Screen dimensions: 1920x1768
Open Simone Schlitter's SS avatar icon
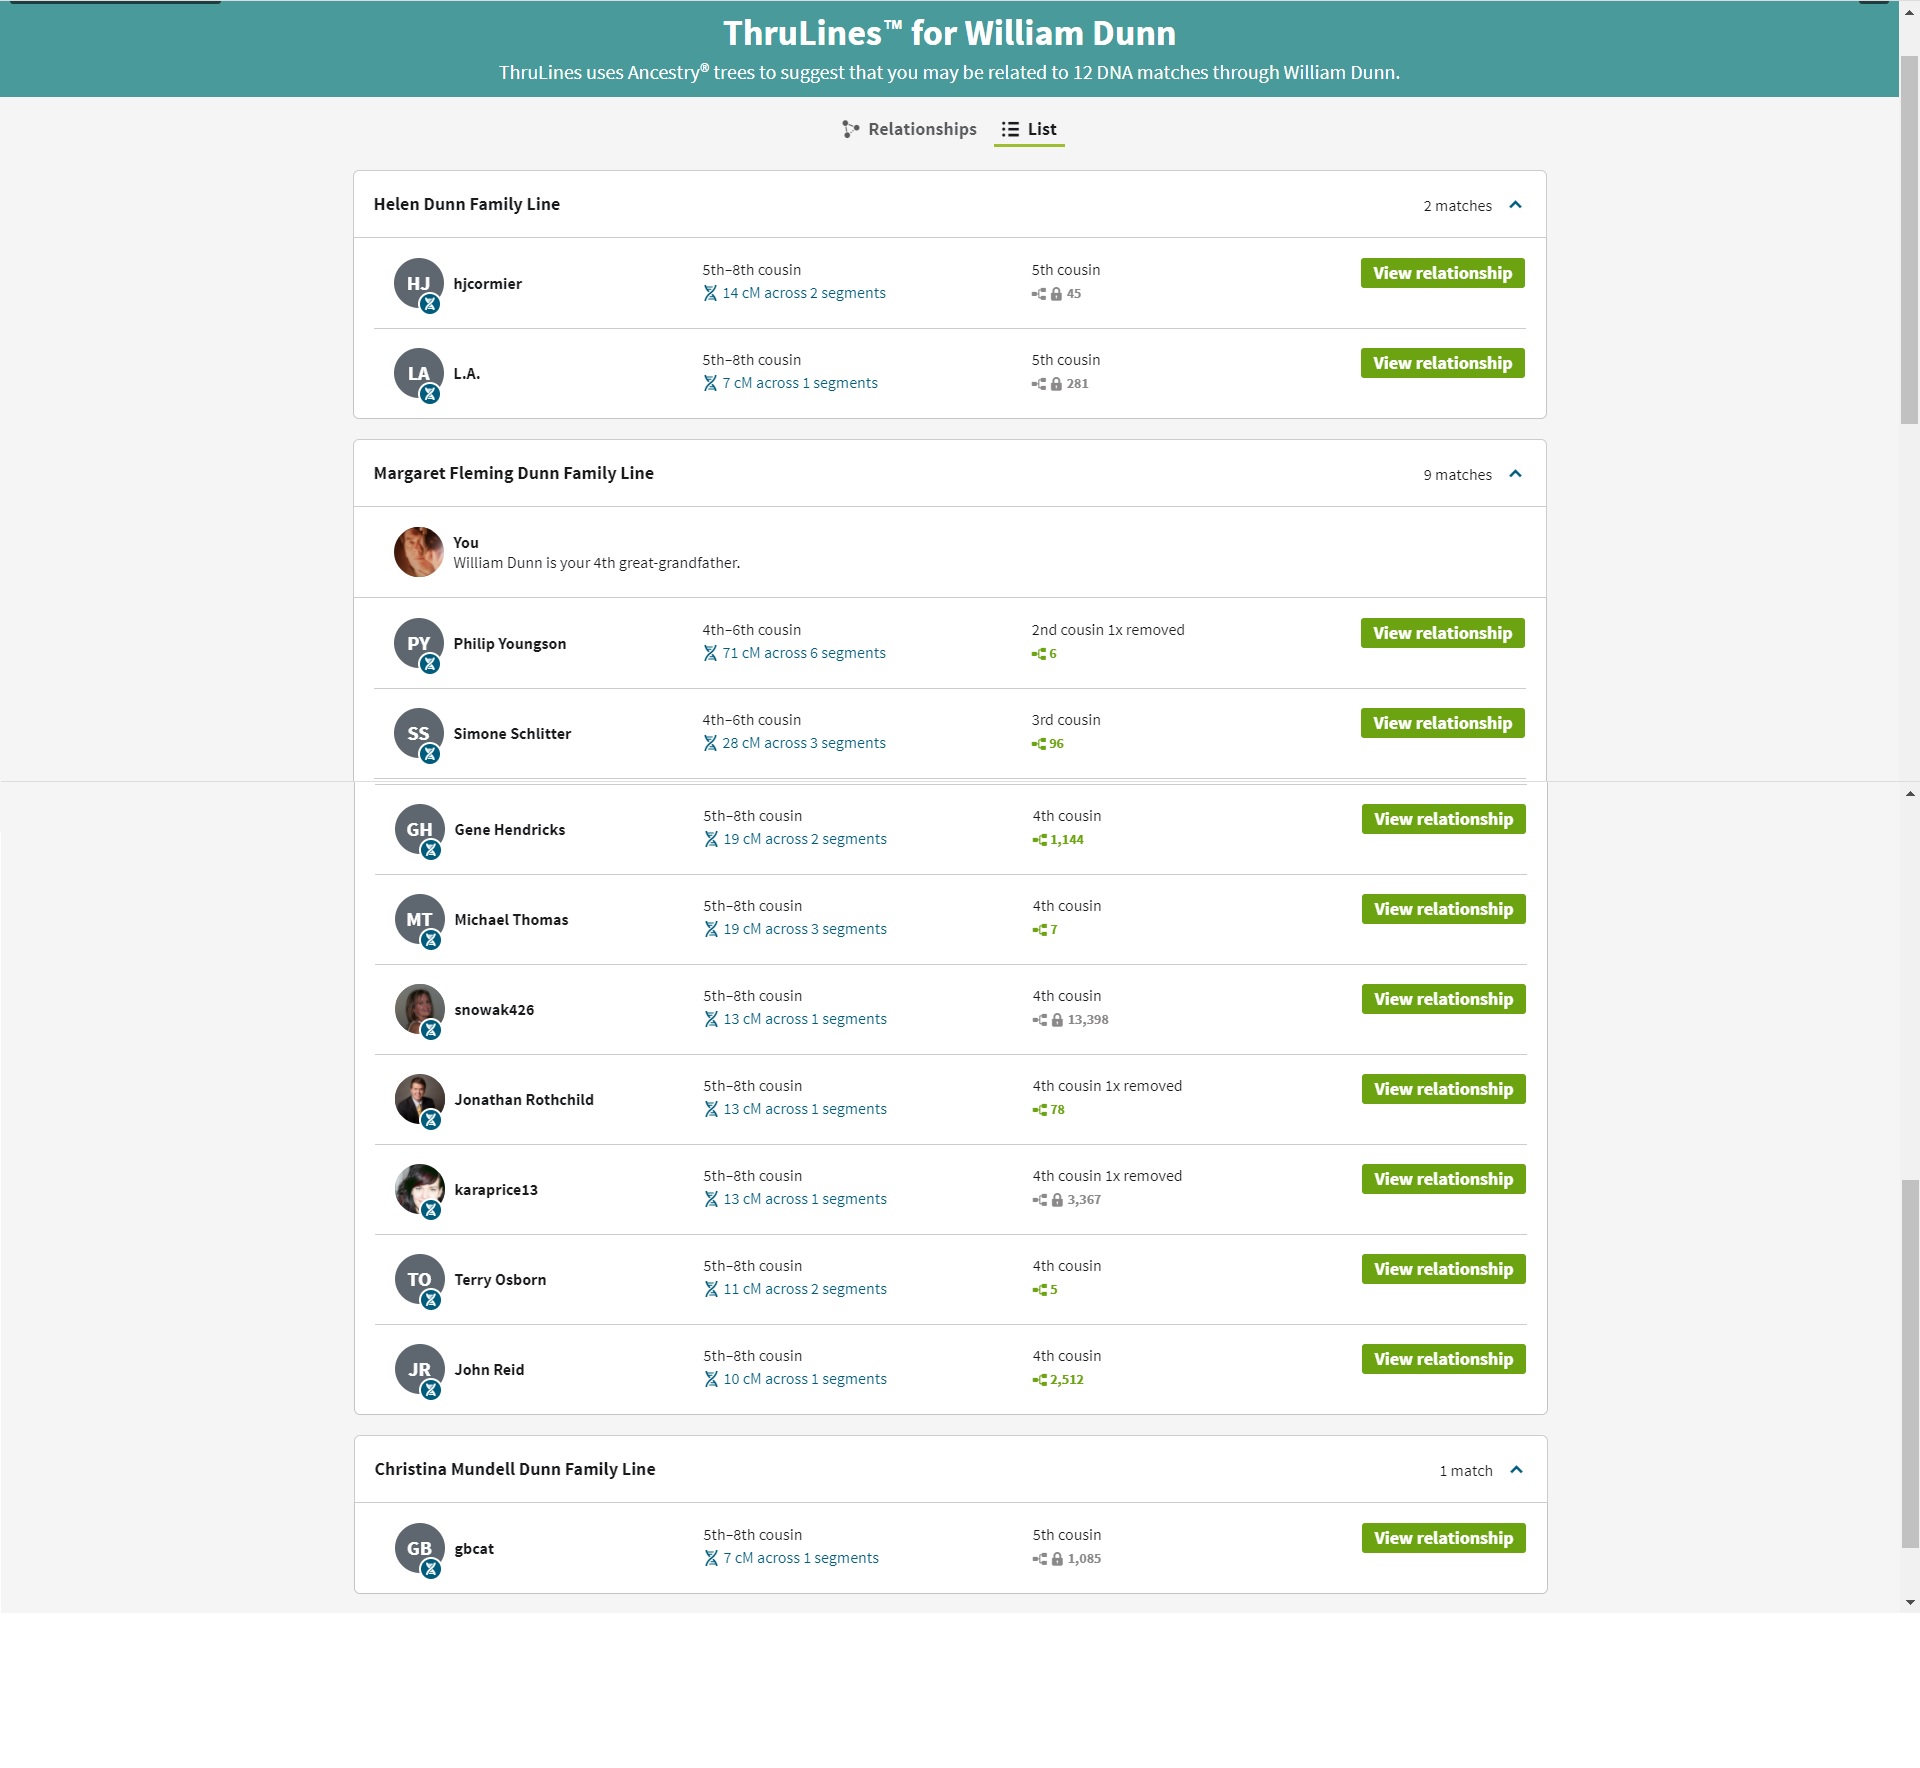click(x=418, y=733)
